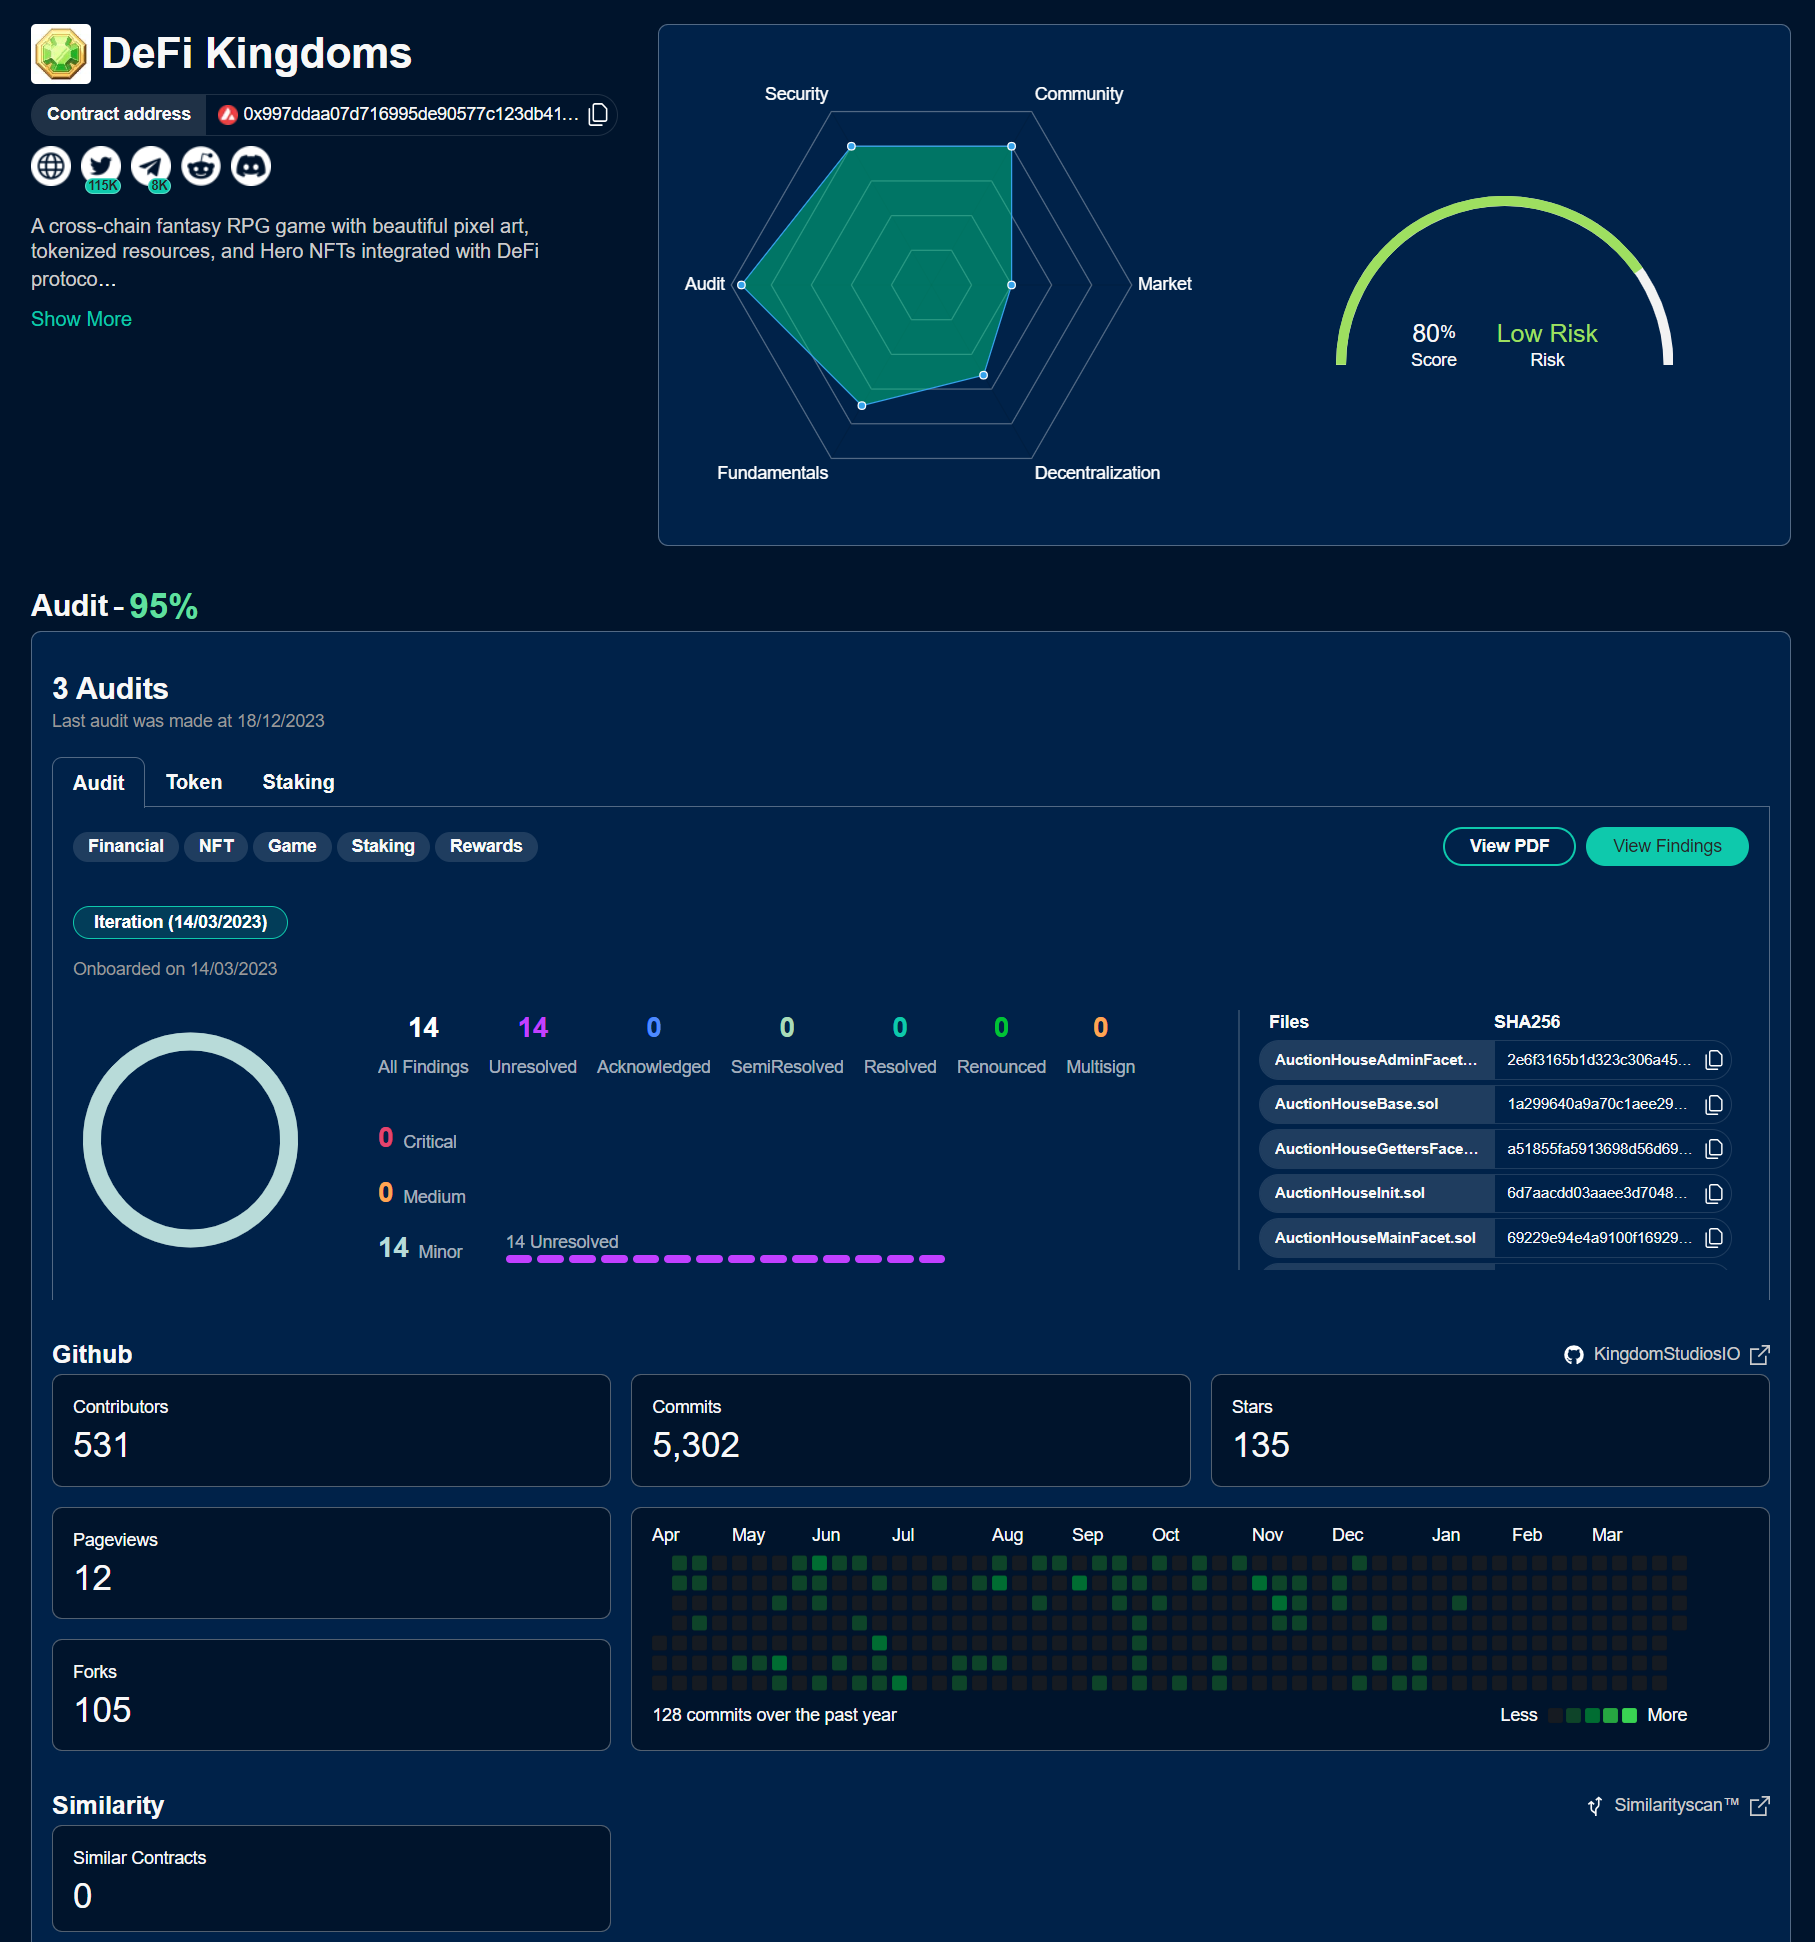
Task: Toggle the NFT tag filter
Action: pyautogui.click(x=216, y=846)
